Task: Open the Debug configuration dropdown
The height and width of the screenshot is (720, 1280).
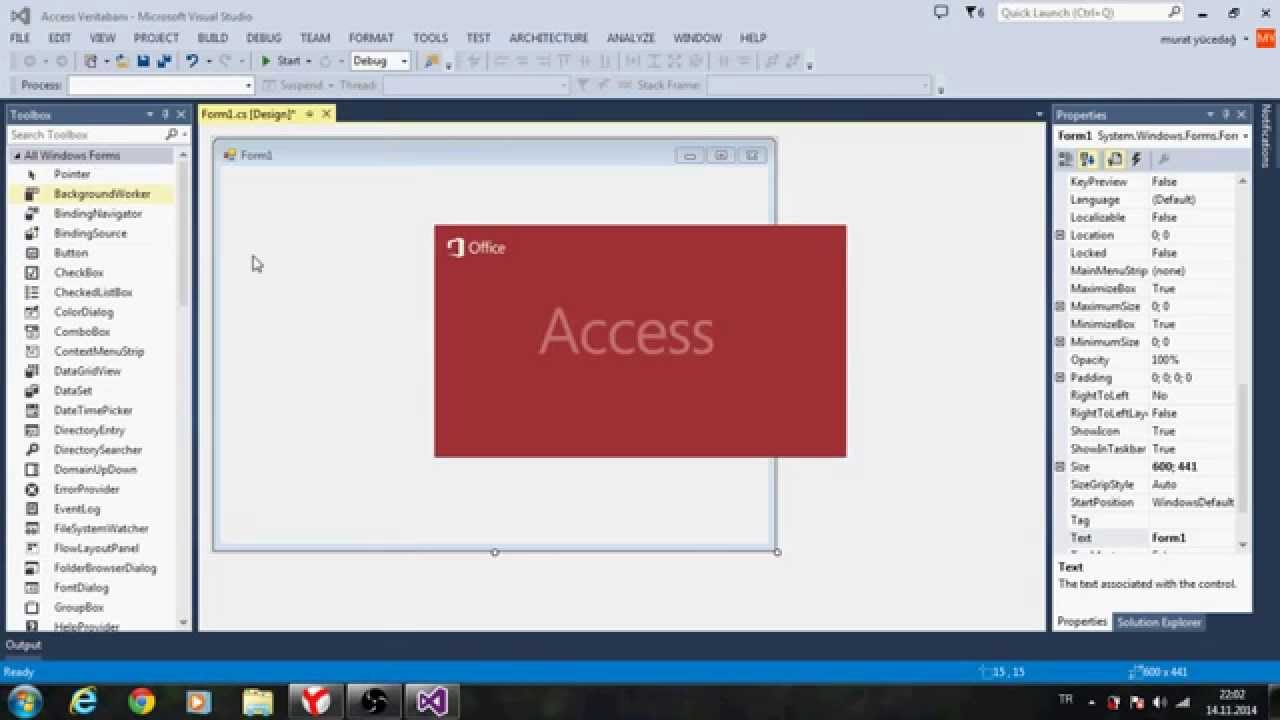Action: point(380,61)
